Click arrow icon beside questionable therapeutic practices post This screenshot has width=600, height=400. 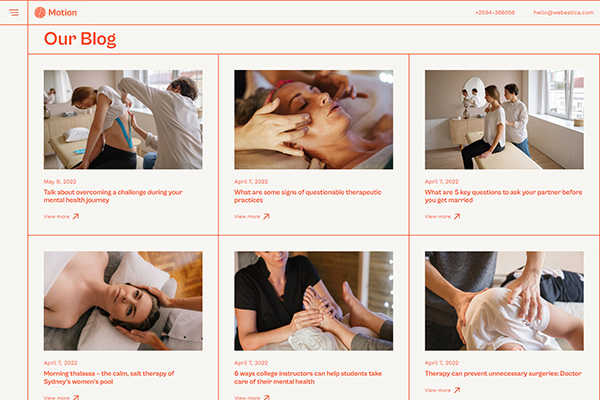[266, 217]
